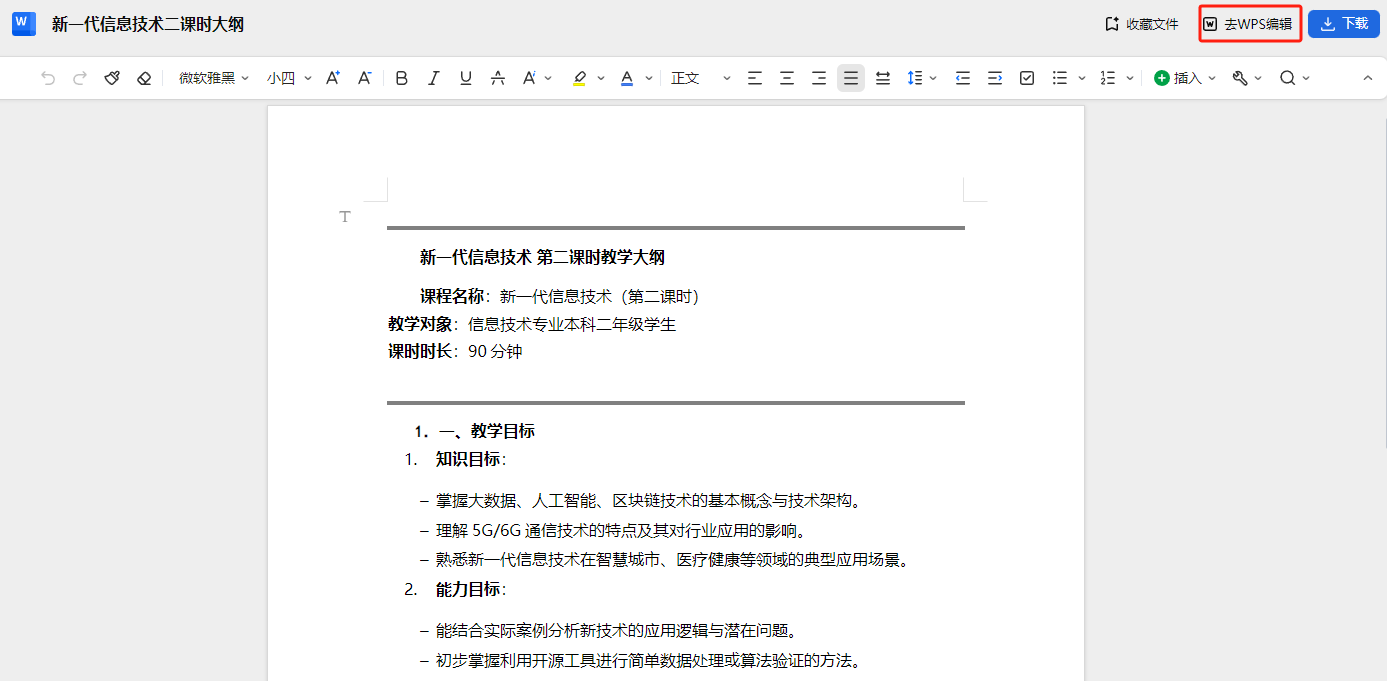Increase font size with A+ icon
This screenshot has height=681, width=1387.
coord(334,78)
